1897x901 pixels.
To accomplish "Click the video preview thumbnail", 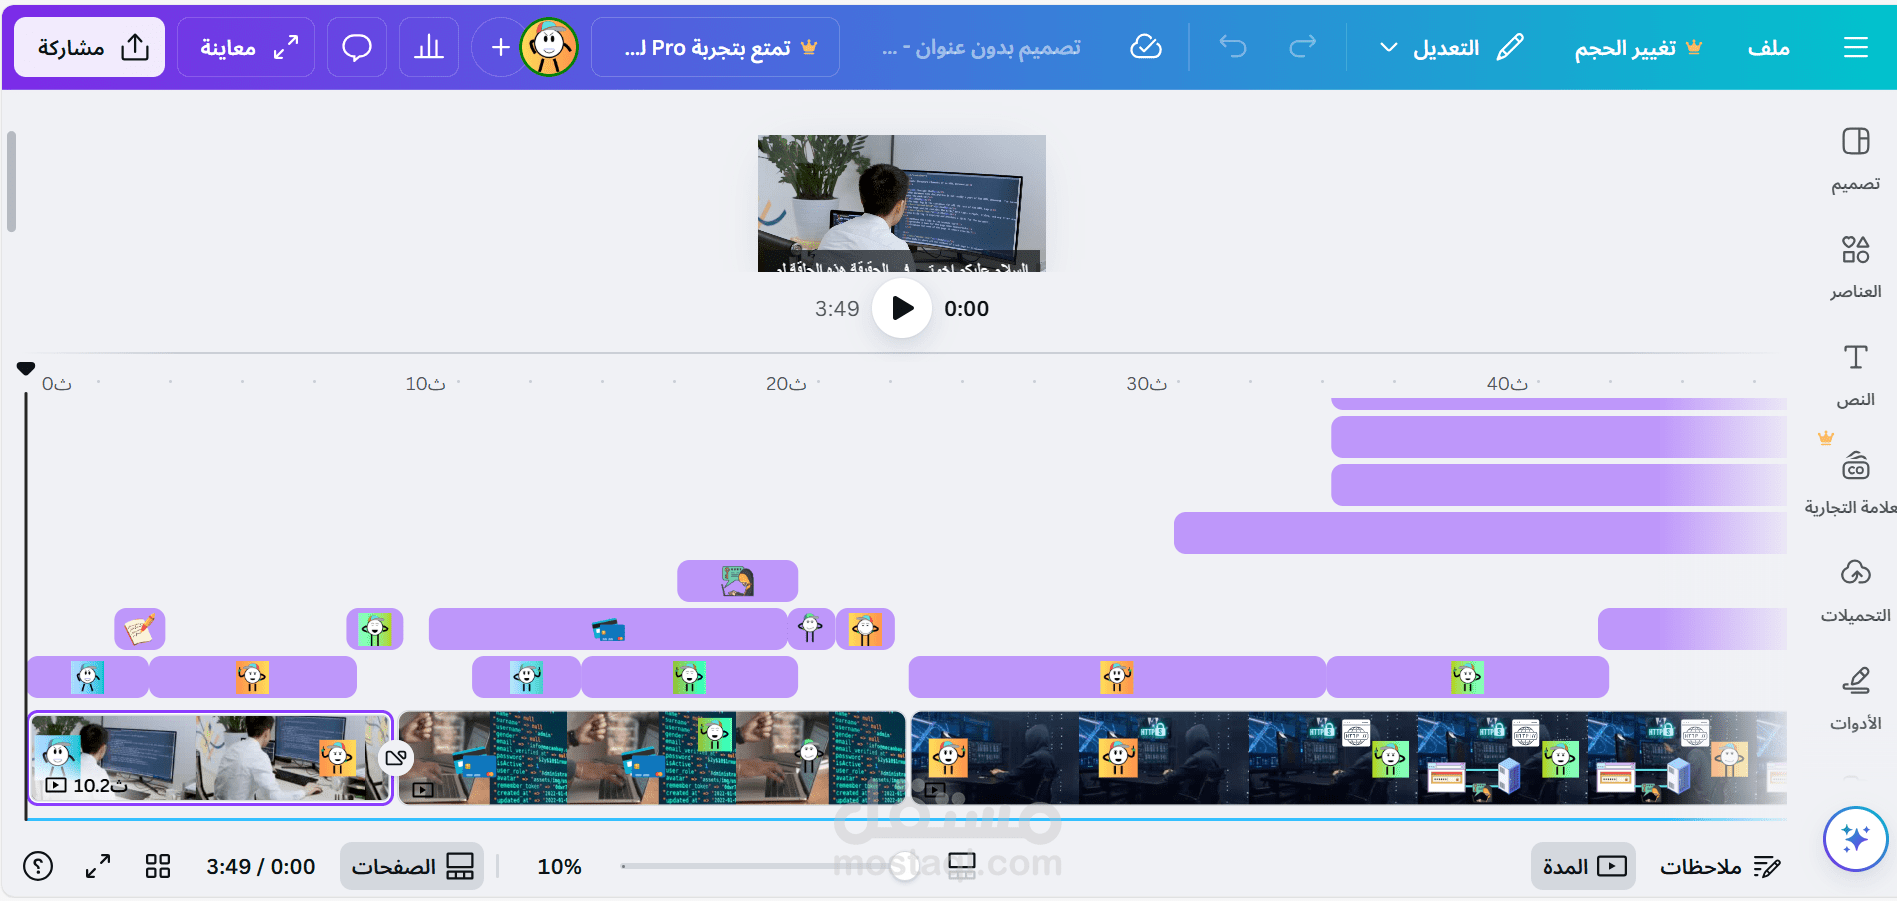I will (902, 203).
